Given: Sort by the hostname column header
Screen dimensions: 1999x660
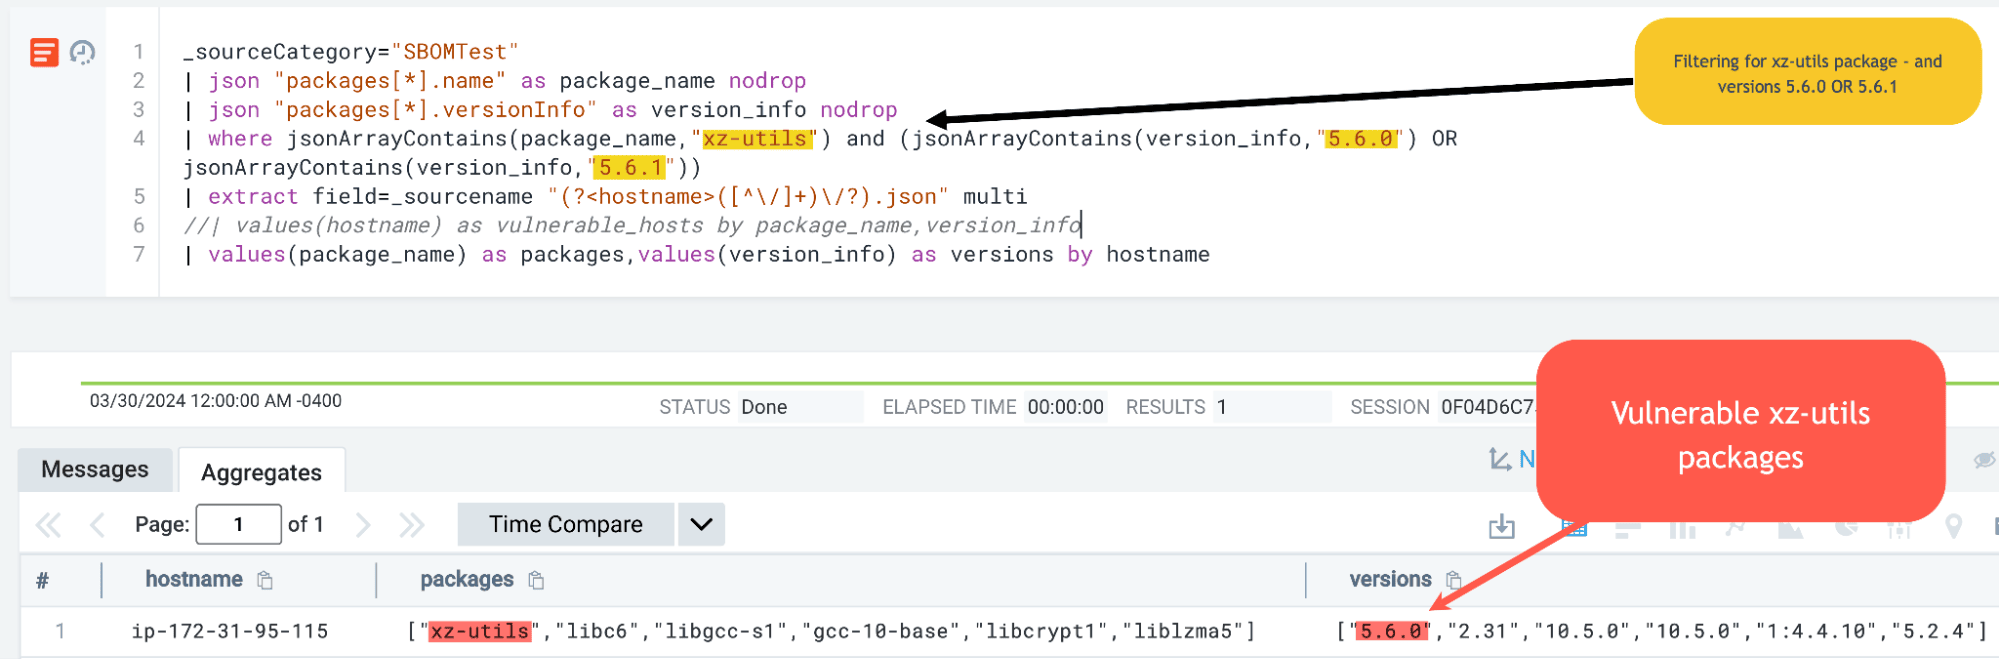Looking at the screenshot, I should coord(194,580).
